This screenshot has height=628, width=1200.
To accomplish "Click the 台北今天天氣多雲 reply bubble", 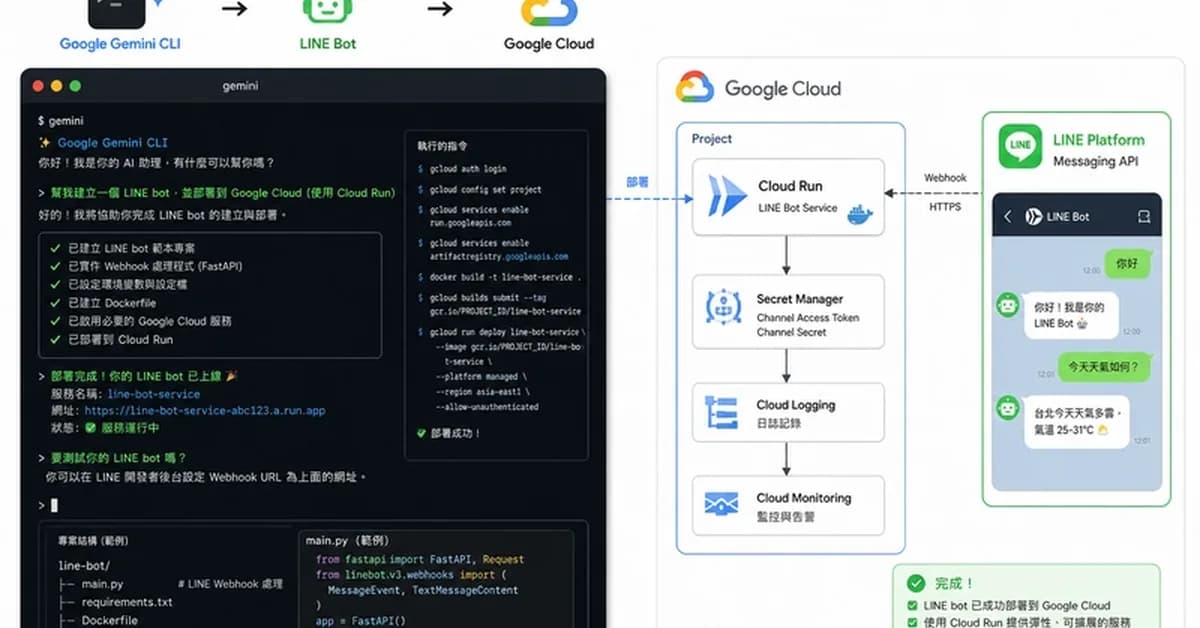I will (1076, 420).
